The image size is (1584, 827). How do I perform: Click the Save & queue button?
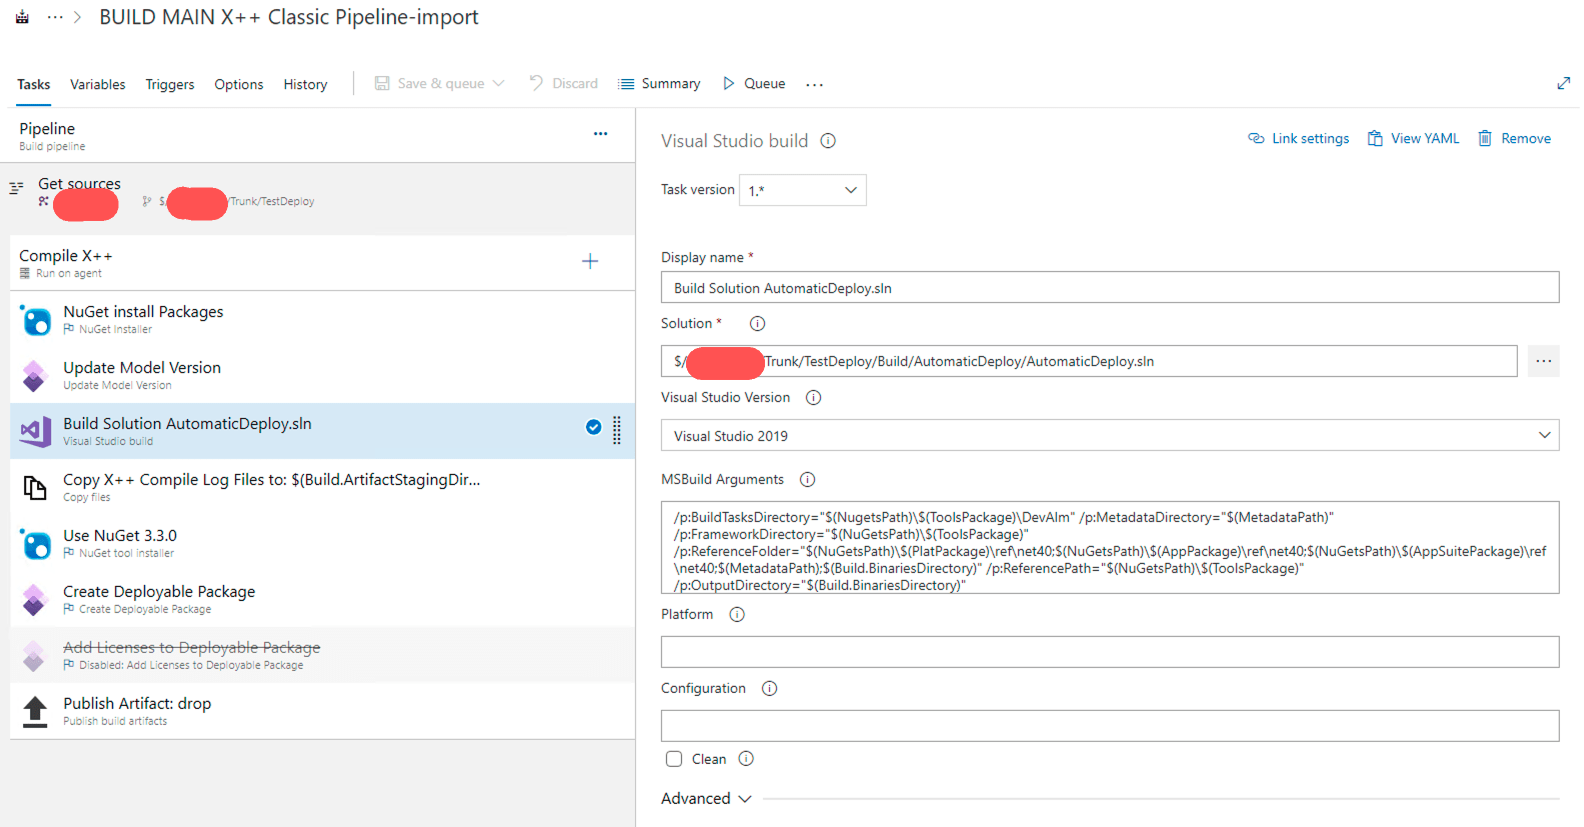439,83
